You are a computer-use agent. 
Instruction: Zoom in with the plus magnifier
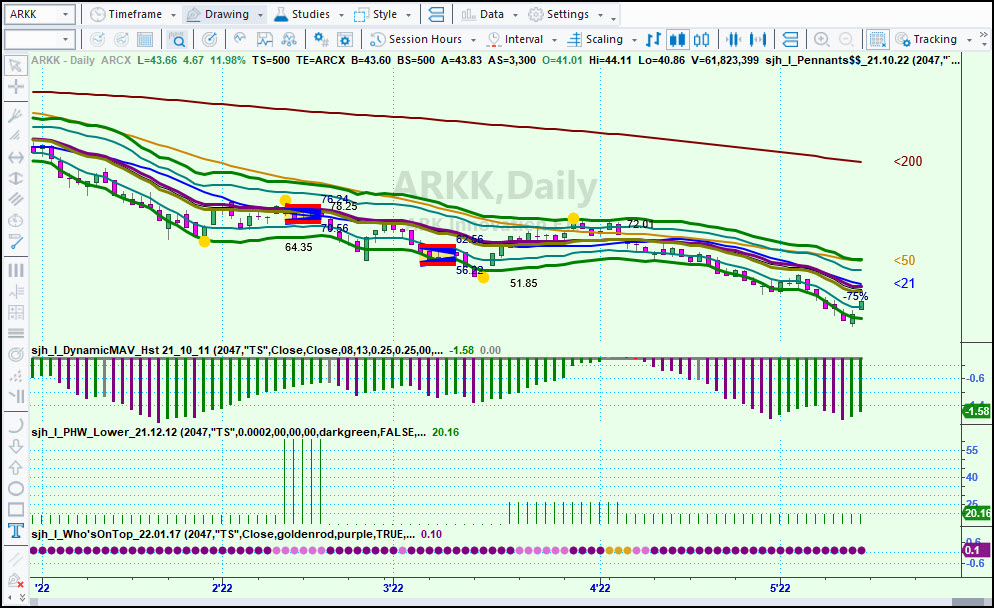[x=822, y=40]
